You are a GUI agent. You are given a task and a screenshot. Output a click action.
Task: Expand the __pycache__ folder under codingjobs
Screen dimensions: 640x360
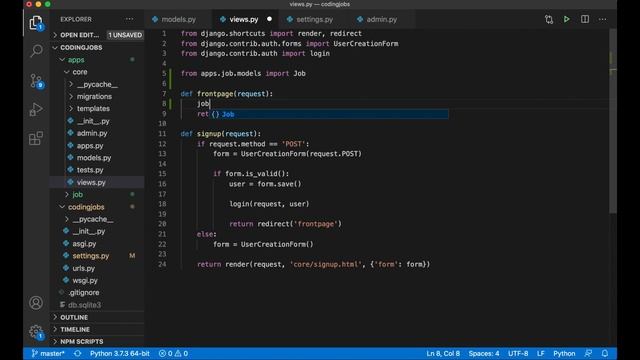(x=93, y=219)
